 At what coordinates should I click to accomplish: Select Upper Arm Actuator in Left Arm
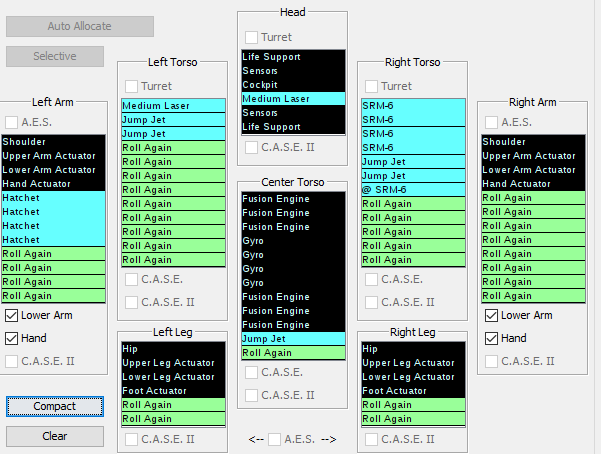pyautogui.click(x=53, y=156)
